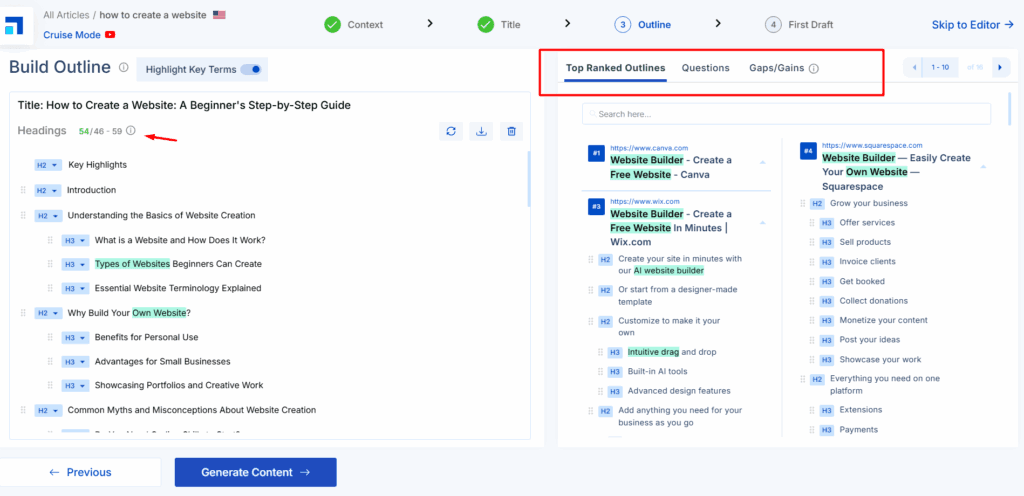Select 'Showcasing Portfolios and Creative Work' heading

click(x=179, y=386)
